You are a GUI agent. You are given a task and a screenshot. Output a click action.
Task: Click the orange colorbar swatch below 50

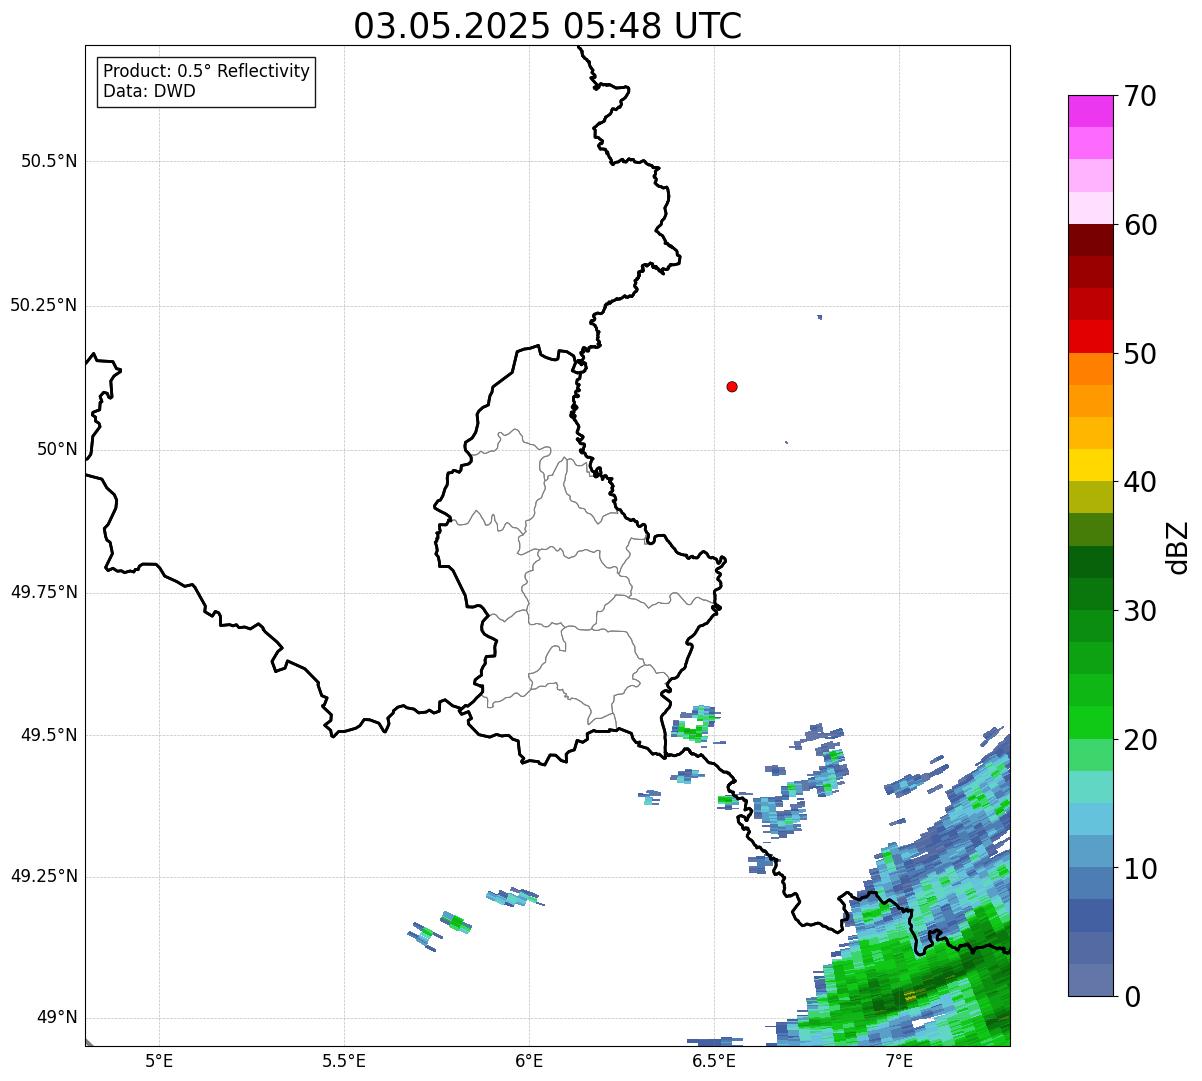[x=1089, y=369]
